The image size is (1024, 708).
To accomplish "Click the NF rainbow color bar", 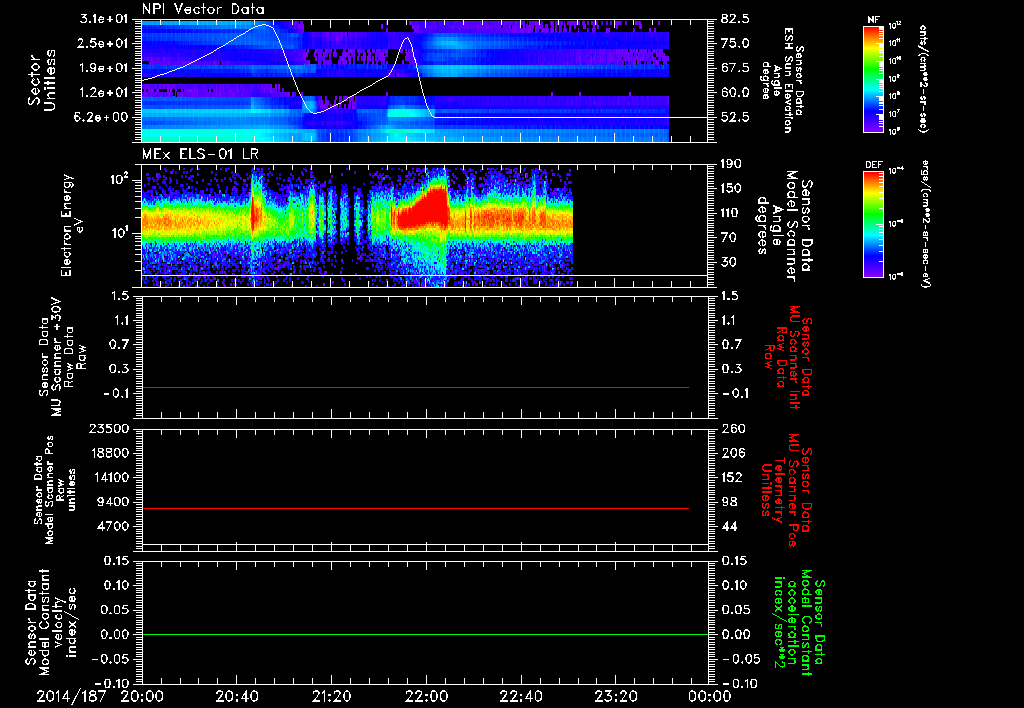I will pos(874,79).
